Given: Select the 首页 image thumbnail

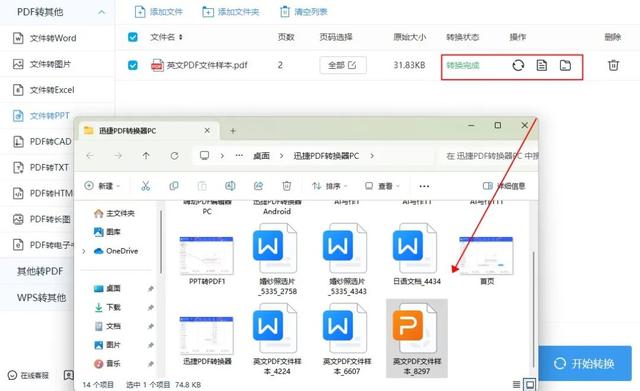Looking at the screenshot, I should click(x=486, y=256).
